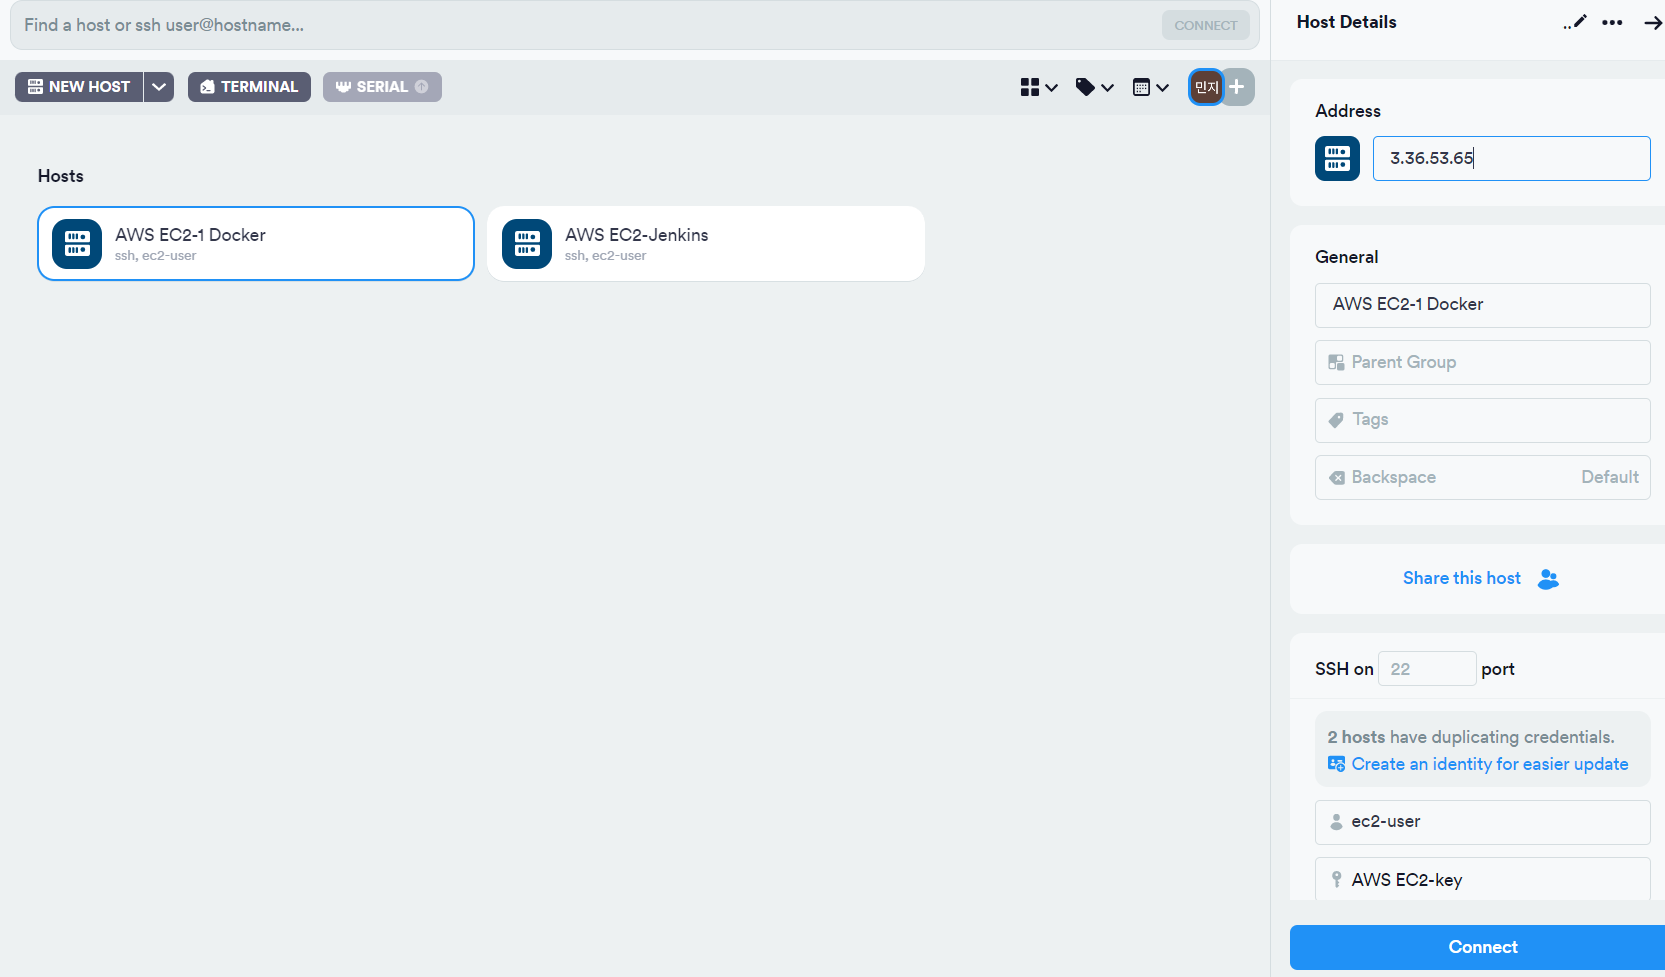Open a local TERMINAL session
Image resolution: width=1665 pixels, height=977 pixels.
(x=249, y=87)
